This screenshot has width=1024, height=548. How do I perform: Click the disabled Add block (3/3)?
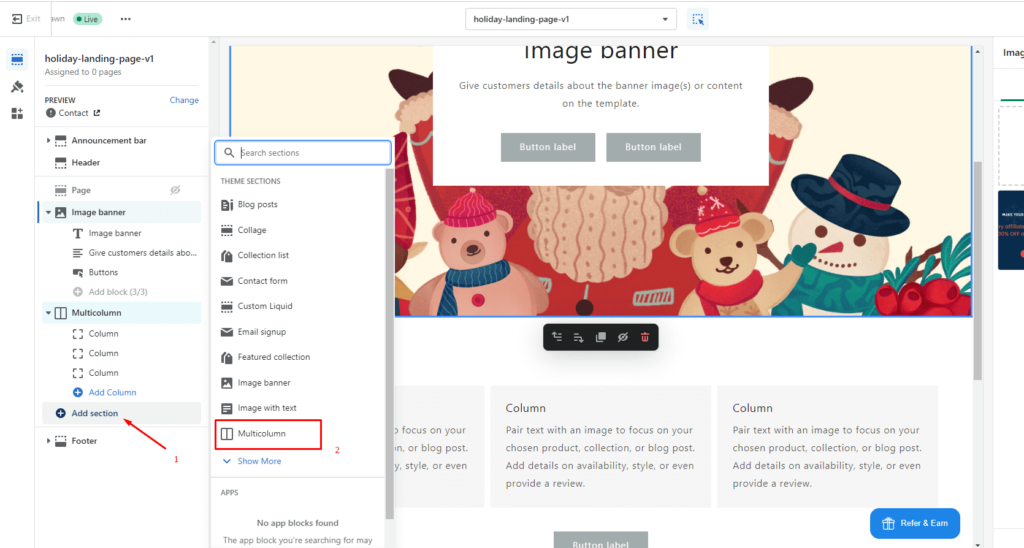point(110,292)
